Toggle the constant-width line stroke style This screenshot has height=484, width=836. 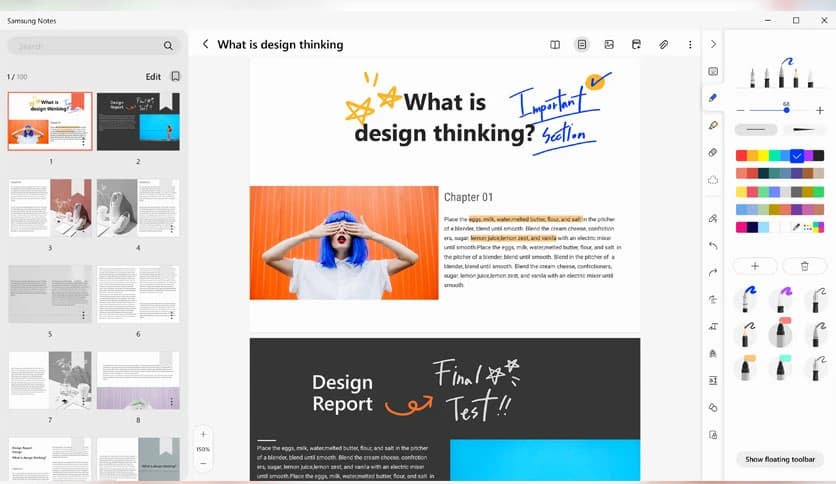coord(755,130)
